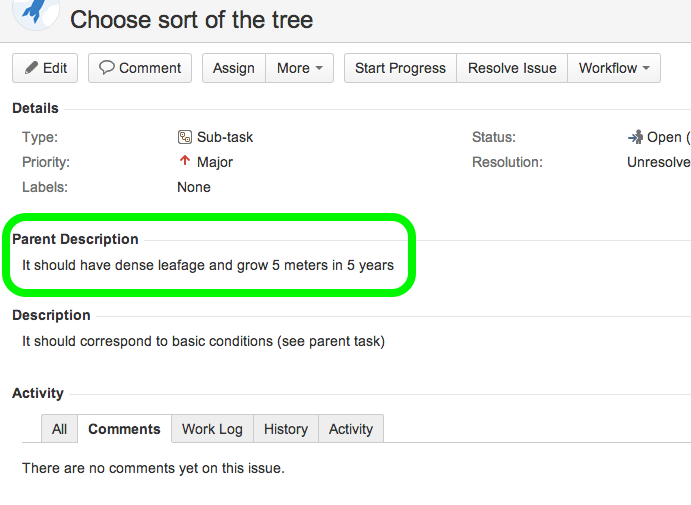Click the Labels value 'None'

coord(194,187)
